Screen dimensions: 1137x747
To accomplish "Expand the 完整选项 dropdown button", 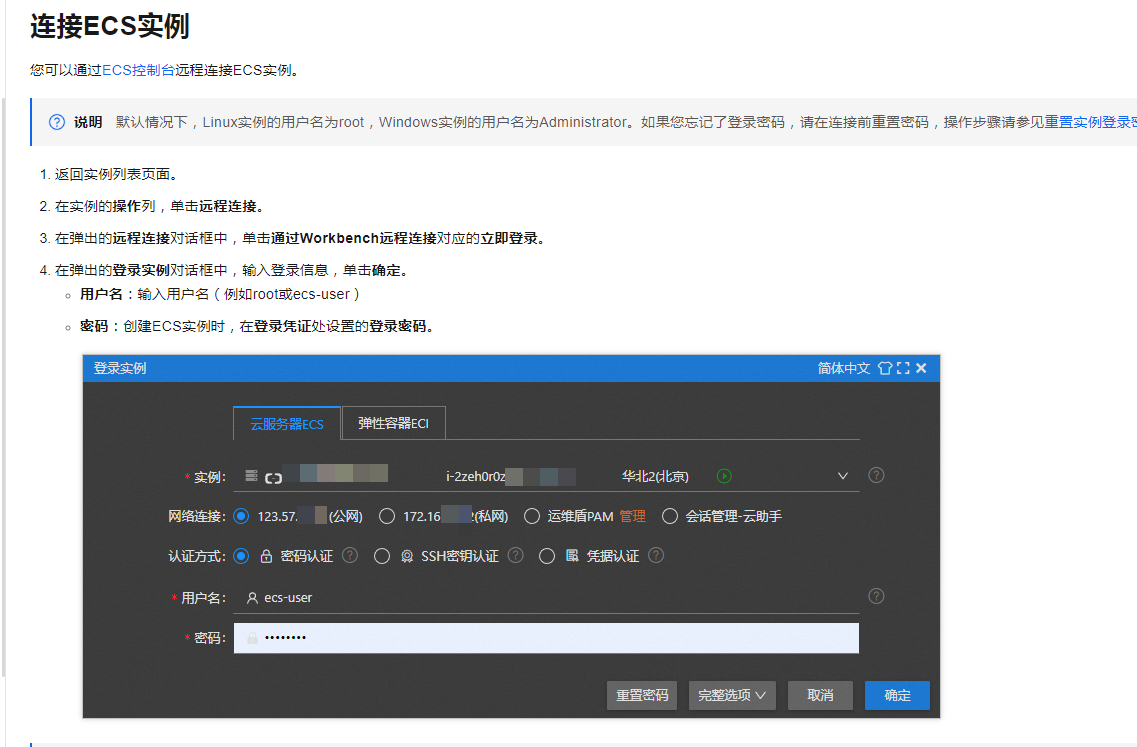I will tap(732, 696).
